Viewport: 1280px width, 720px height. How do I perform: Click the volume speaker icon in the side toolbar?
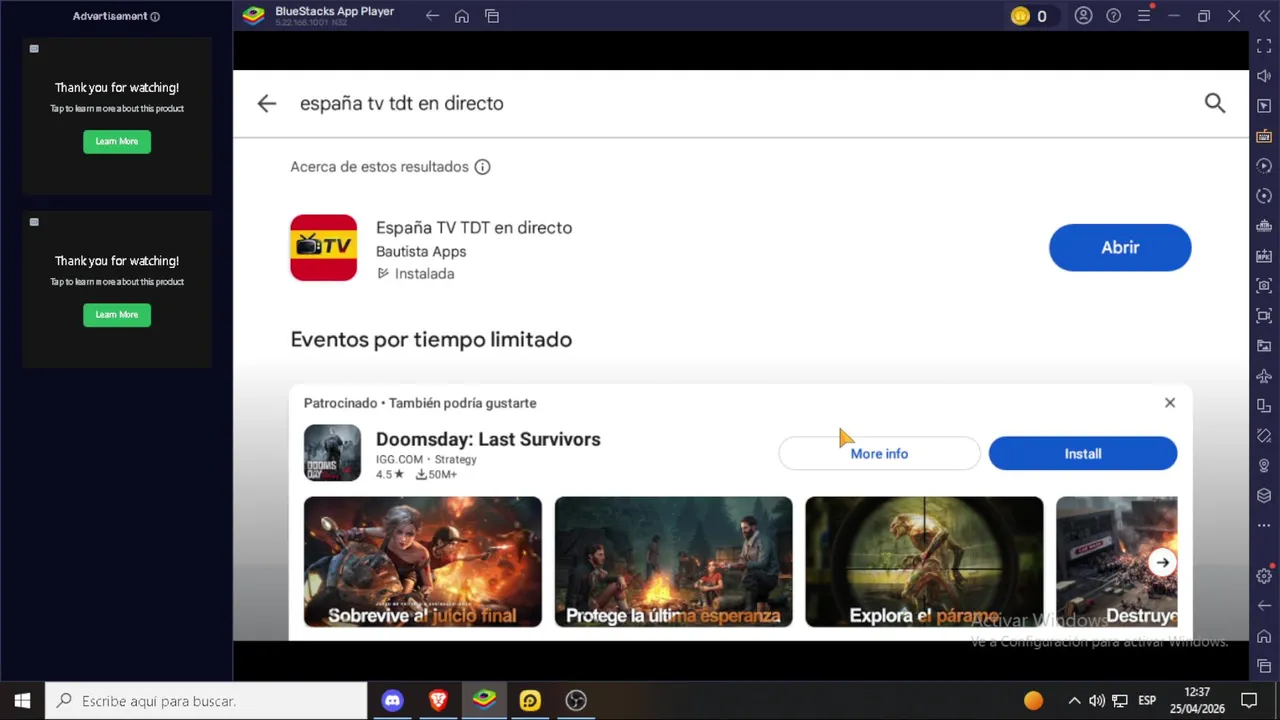(x=1264, y=76)
